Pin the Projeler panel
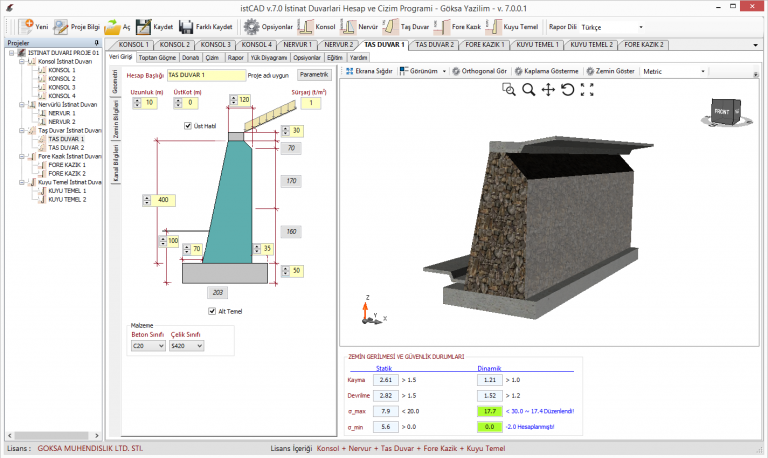Screen dimensions: 768x458 (x=96, y=43)
